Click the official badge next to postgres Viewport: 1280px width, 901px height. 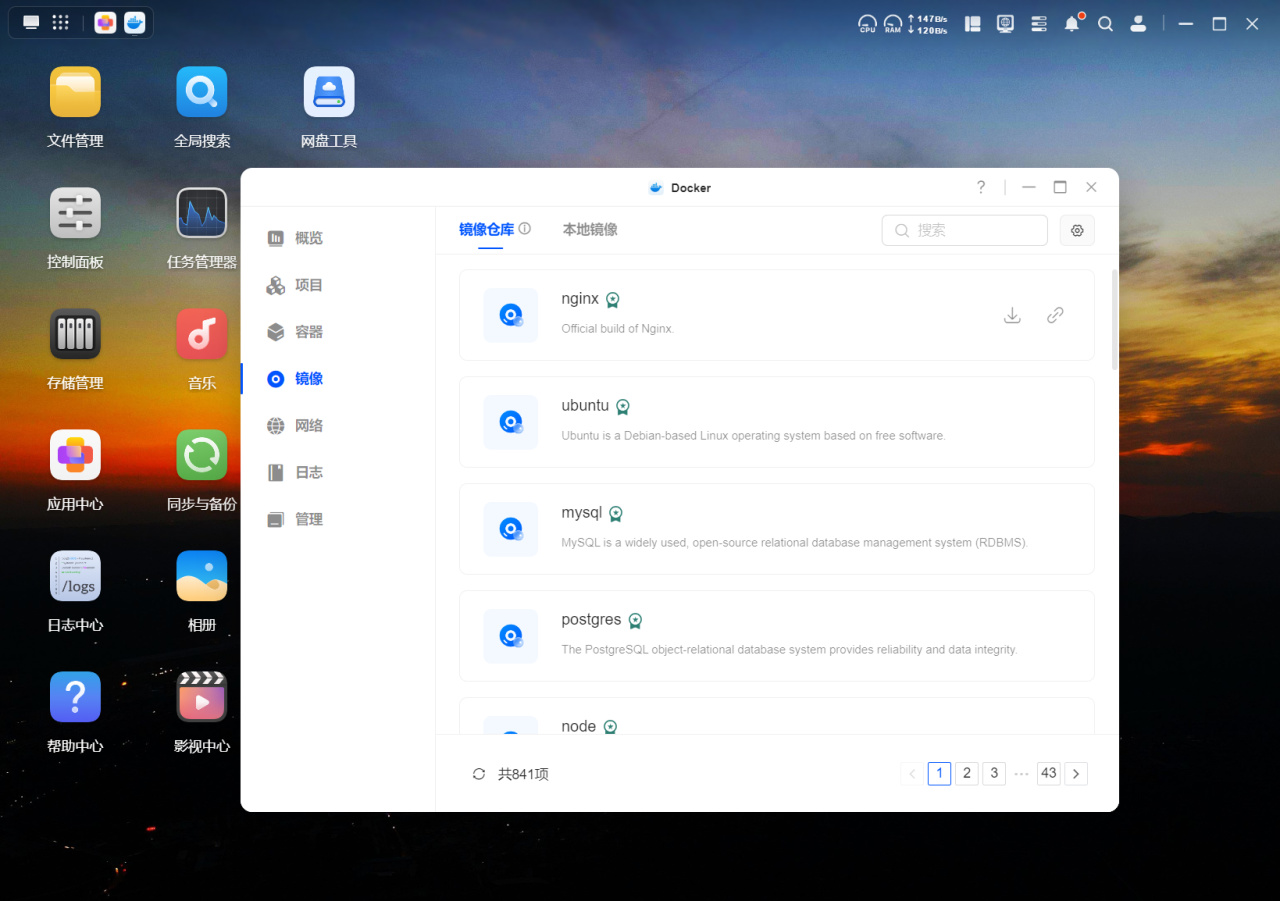(635, 621)
